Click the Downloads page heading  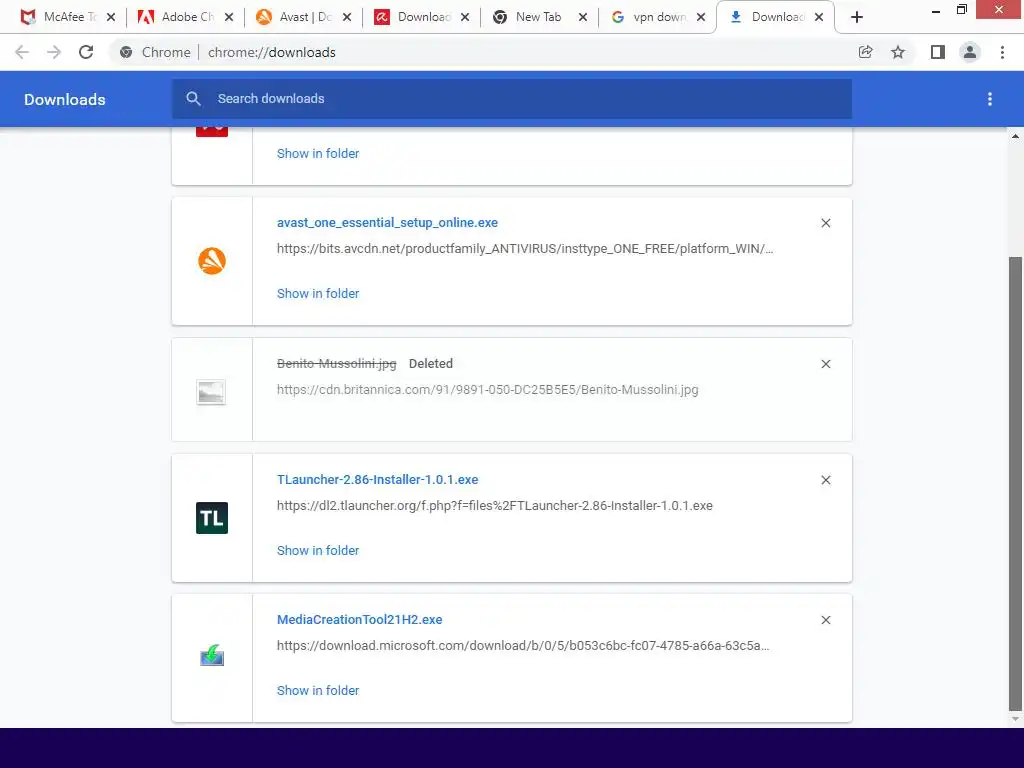click(x=65, y=99)
